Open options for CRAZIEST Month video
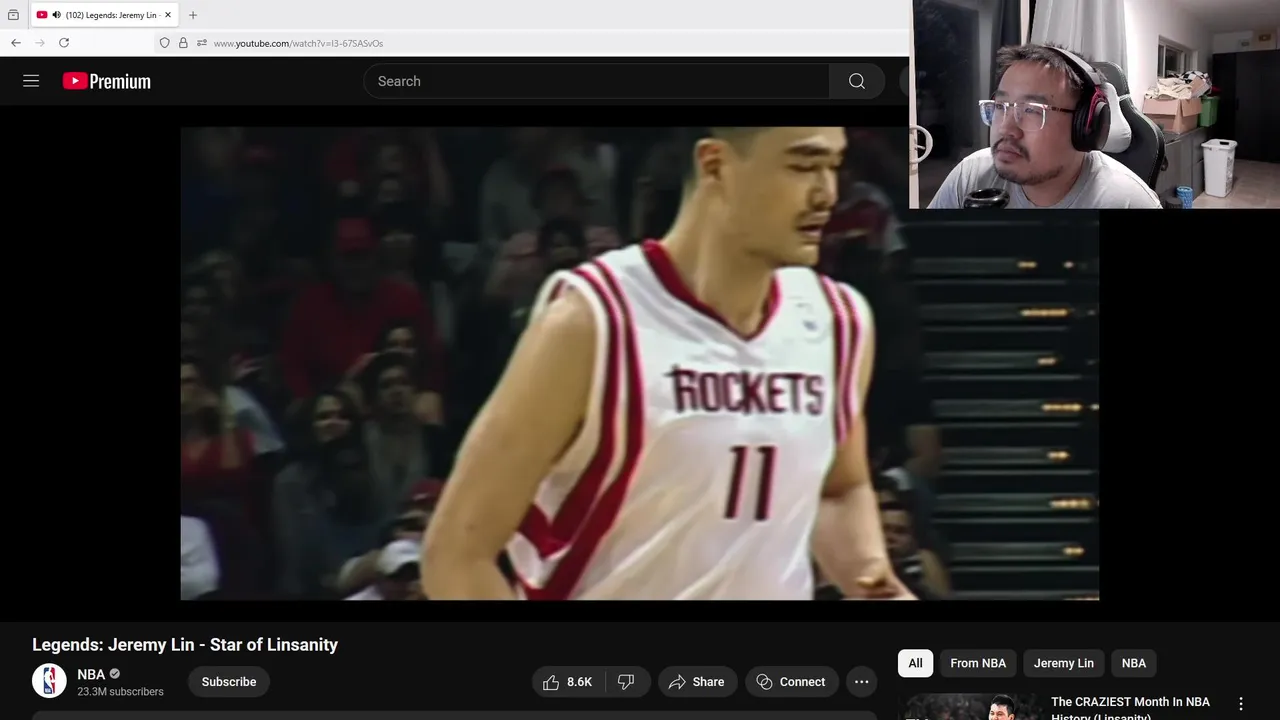The width and height of the screenshot is (1280, 720). pyautogui.click(x=1241, y=704)
